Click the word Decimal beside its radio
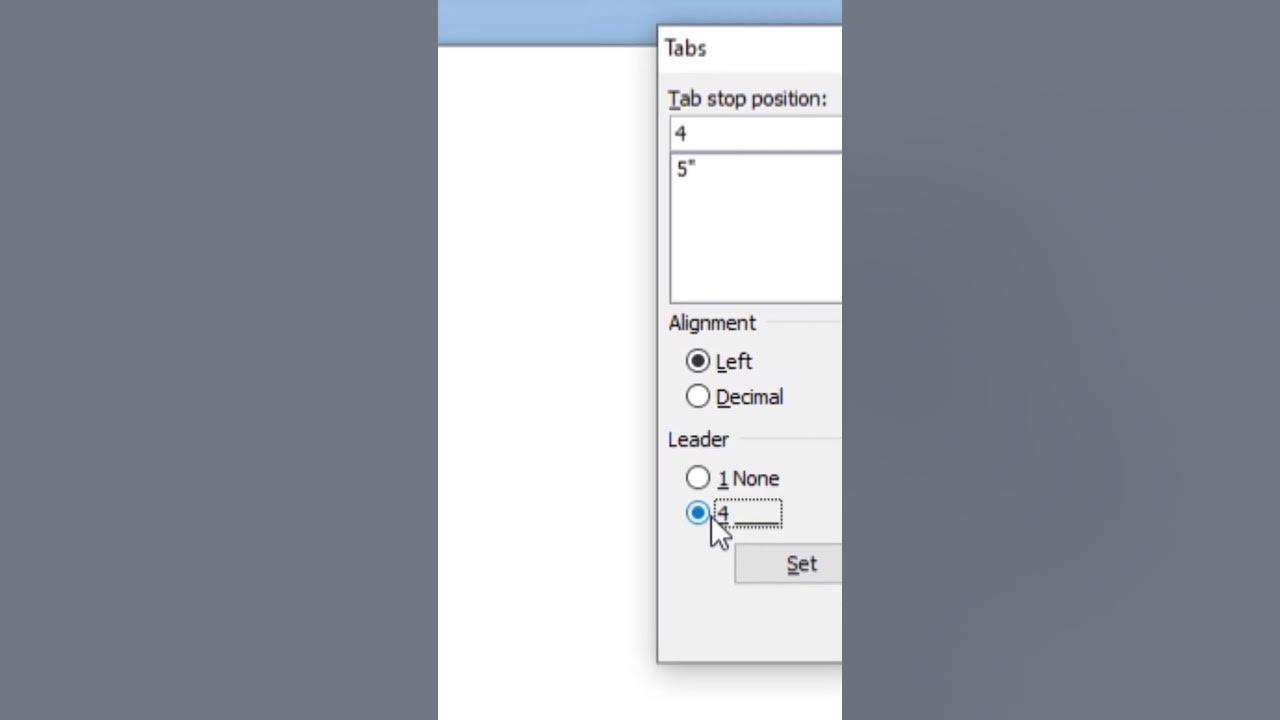Image resolution: width=1280 pixels, height=720 pixels. pos(749,397)
